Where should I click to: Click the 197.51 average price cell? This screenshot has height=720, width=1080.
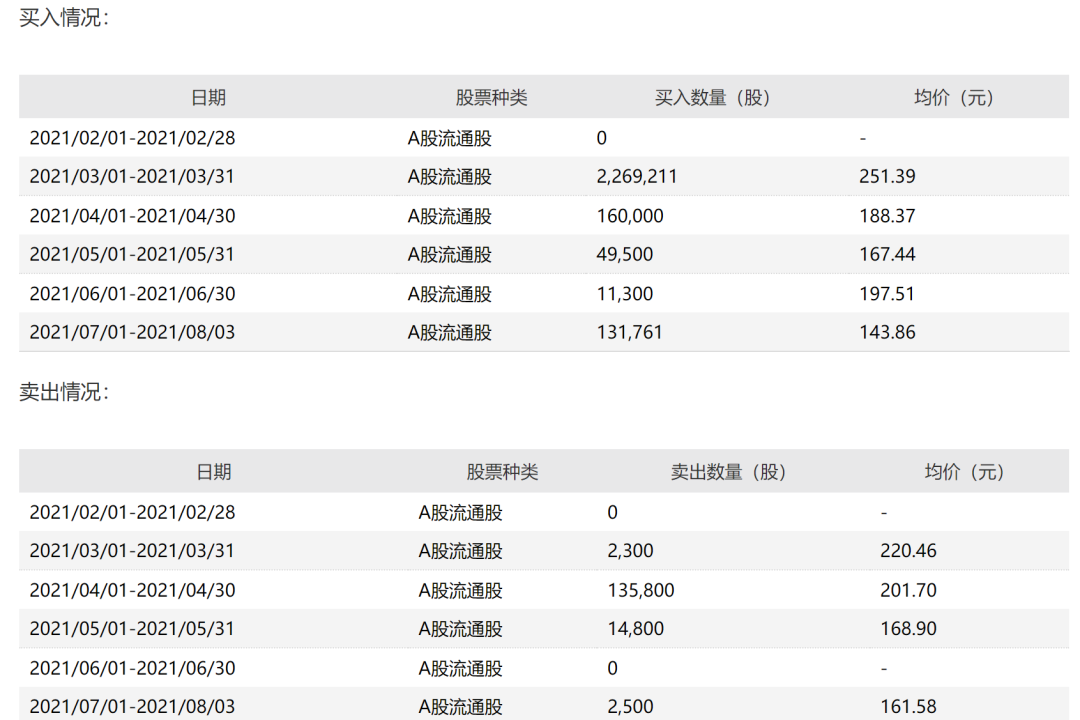point(887,294)
